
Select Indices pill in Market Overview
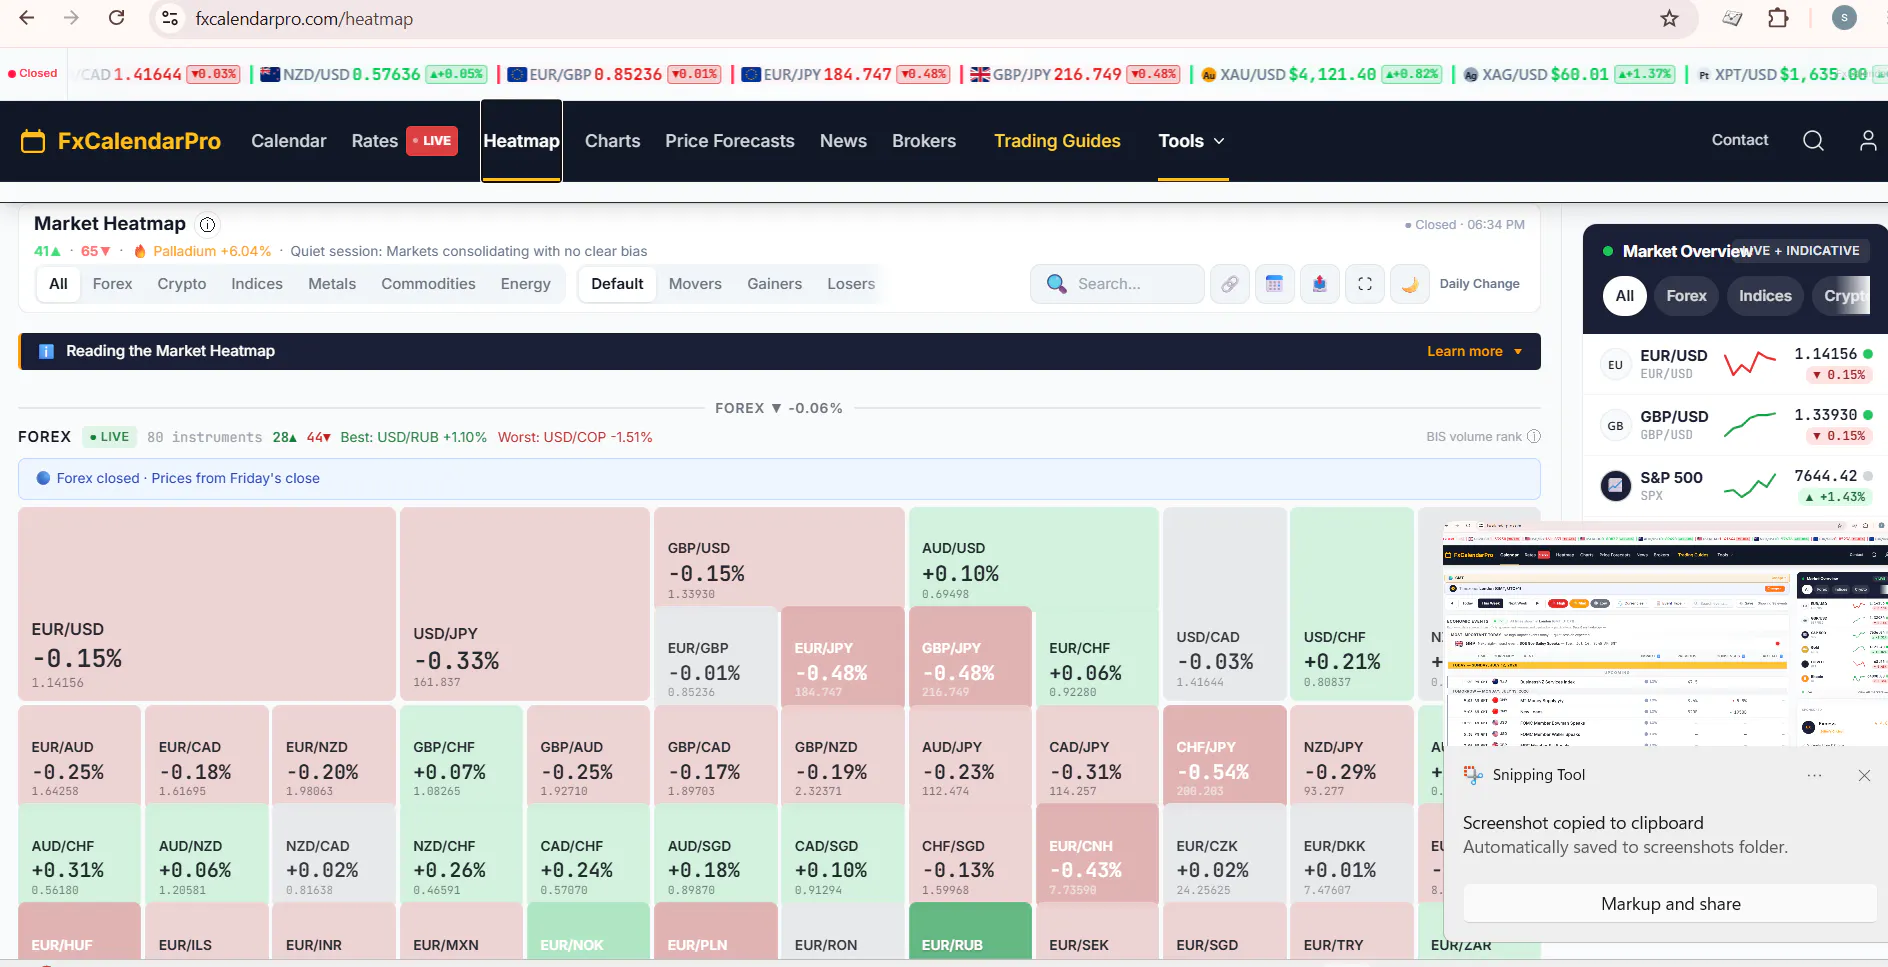click(1765, 296)
